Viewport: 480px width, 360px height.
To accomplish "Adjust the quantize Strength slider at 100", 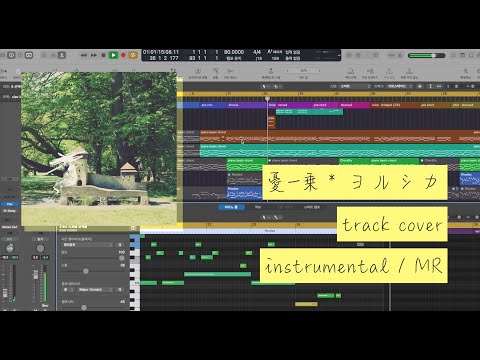I will [121, 258].
